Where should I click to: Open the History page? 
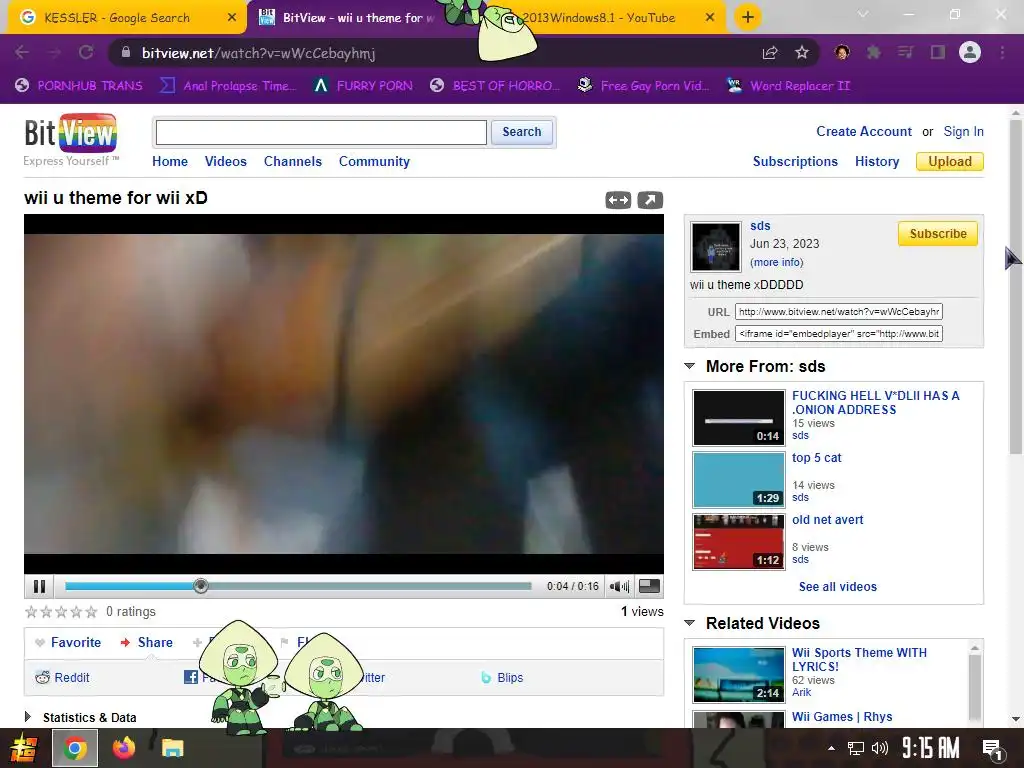(x=877, y=161)
